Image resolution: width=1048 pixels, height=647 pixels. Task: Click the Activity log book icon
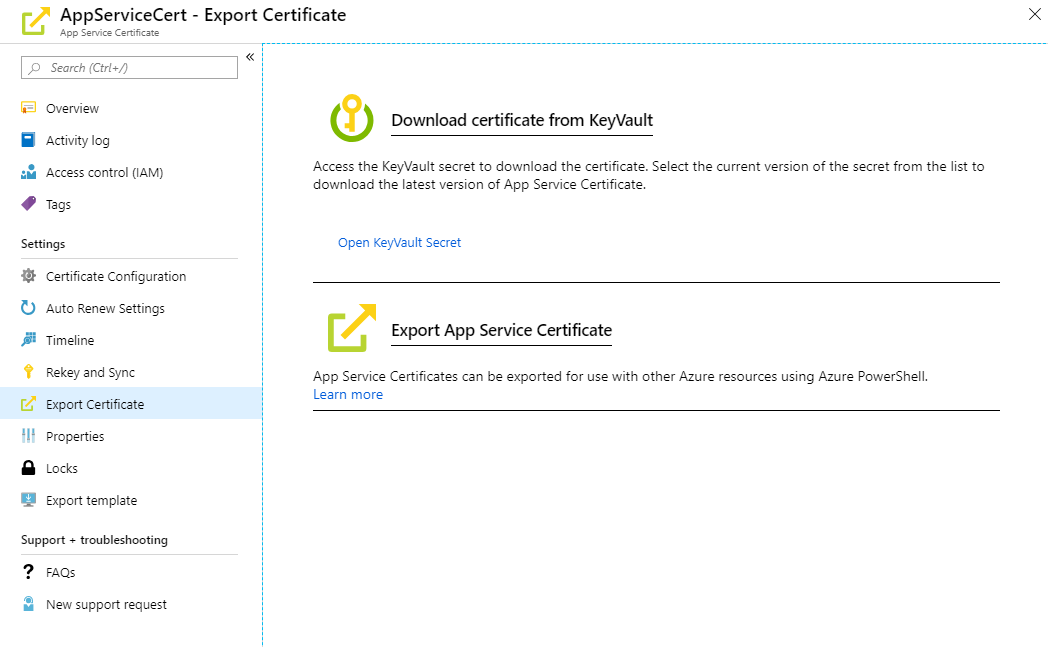[x=28, y=140]
